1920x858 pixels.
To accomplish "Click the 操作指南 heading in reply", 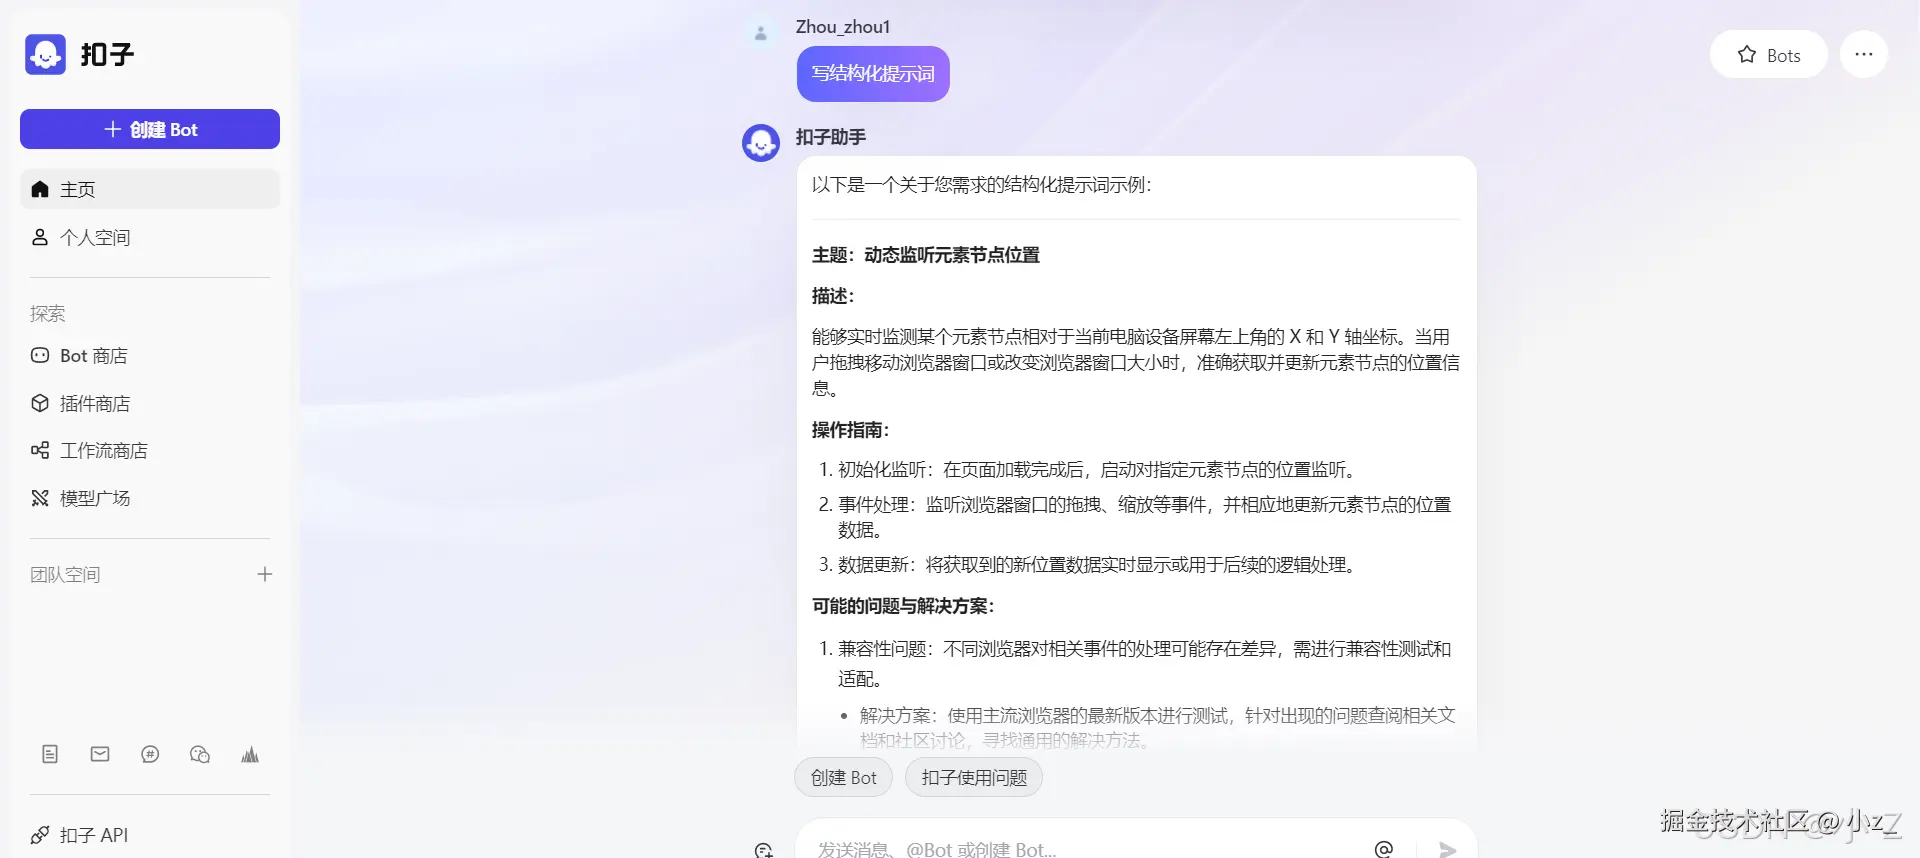I will tap(851, 430).
